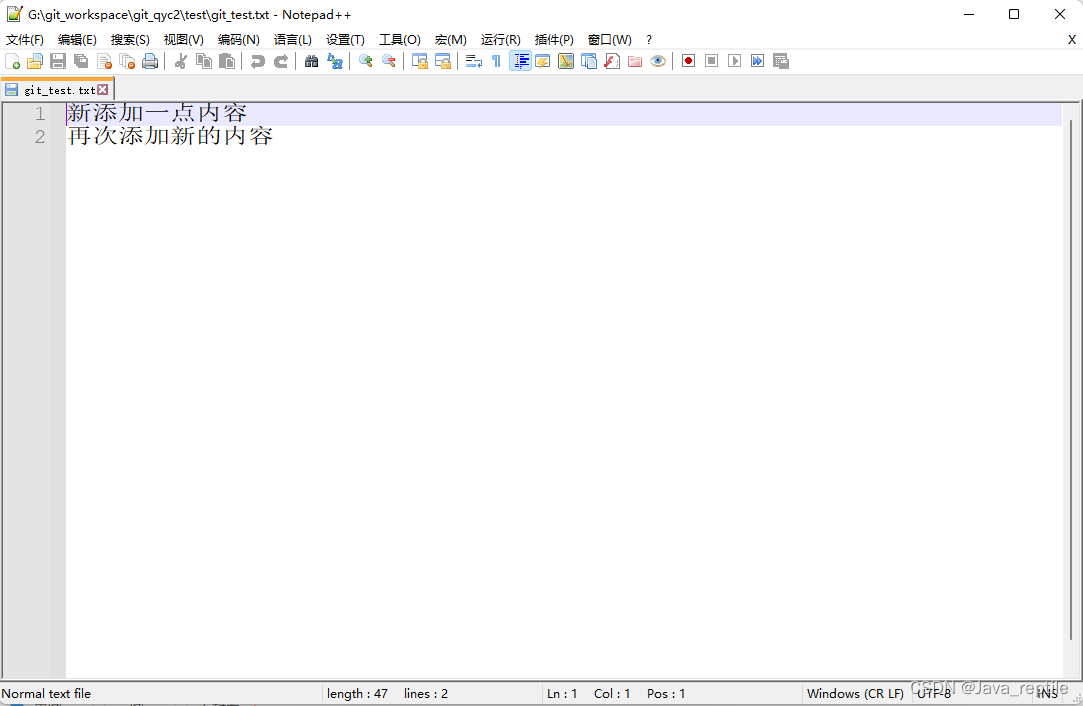Open the 设置(T) menu
The image size is (1083, 706).
[345, 40]
